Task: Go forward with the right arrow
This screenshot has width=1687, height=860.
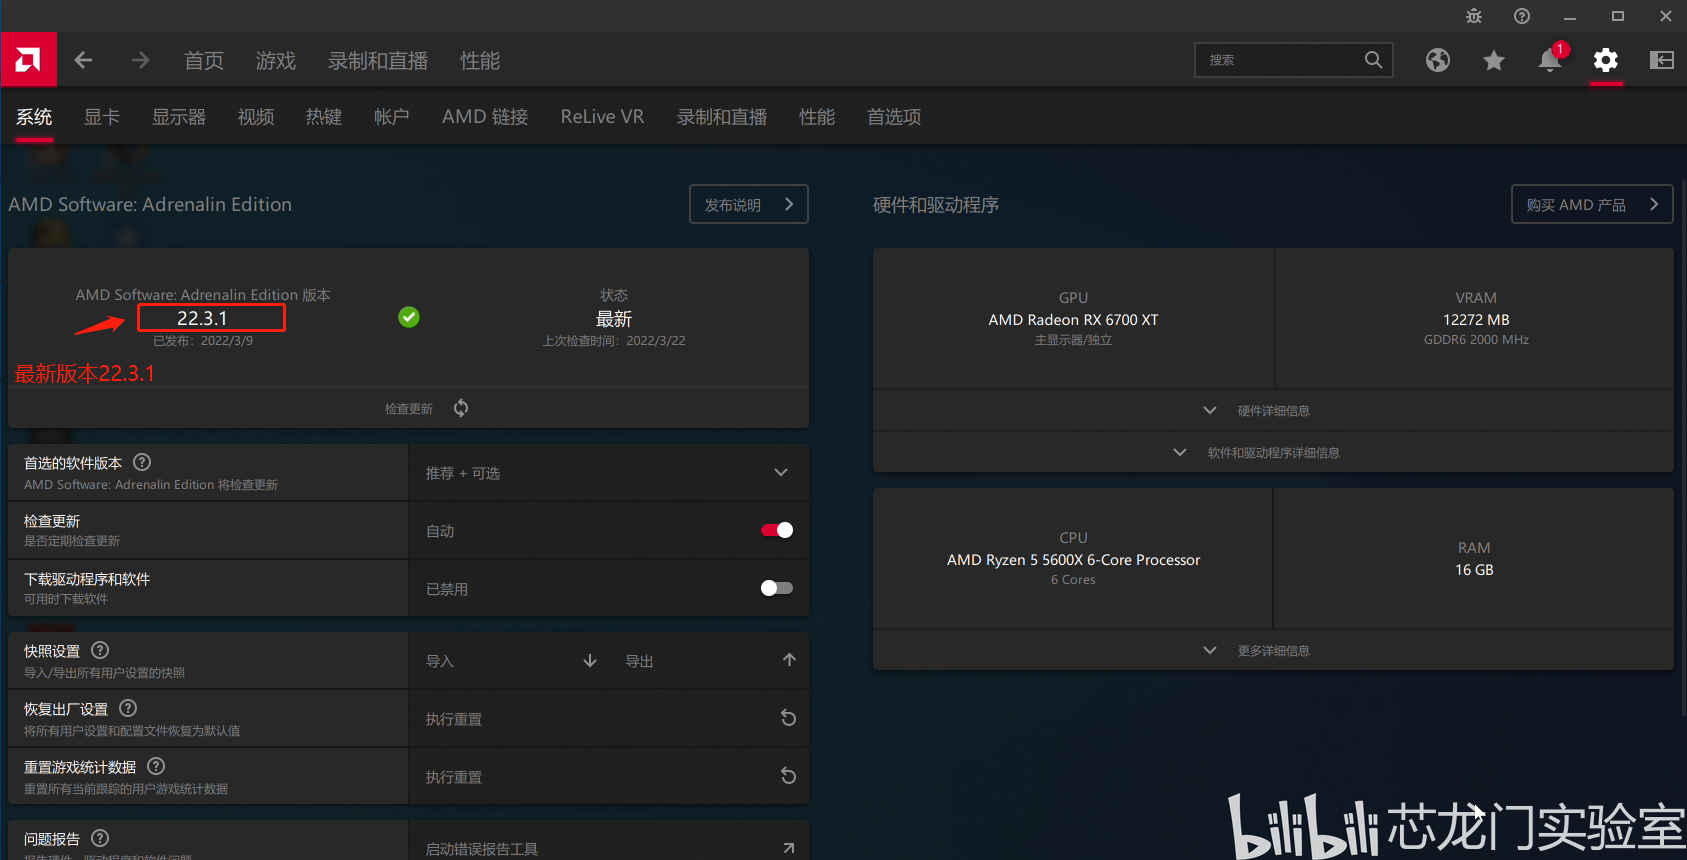Action: click(x=140, y=60)
